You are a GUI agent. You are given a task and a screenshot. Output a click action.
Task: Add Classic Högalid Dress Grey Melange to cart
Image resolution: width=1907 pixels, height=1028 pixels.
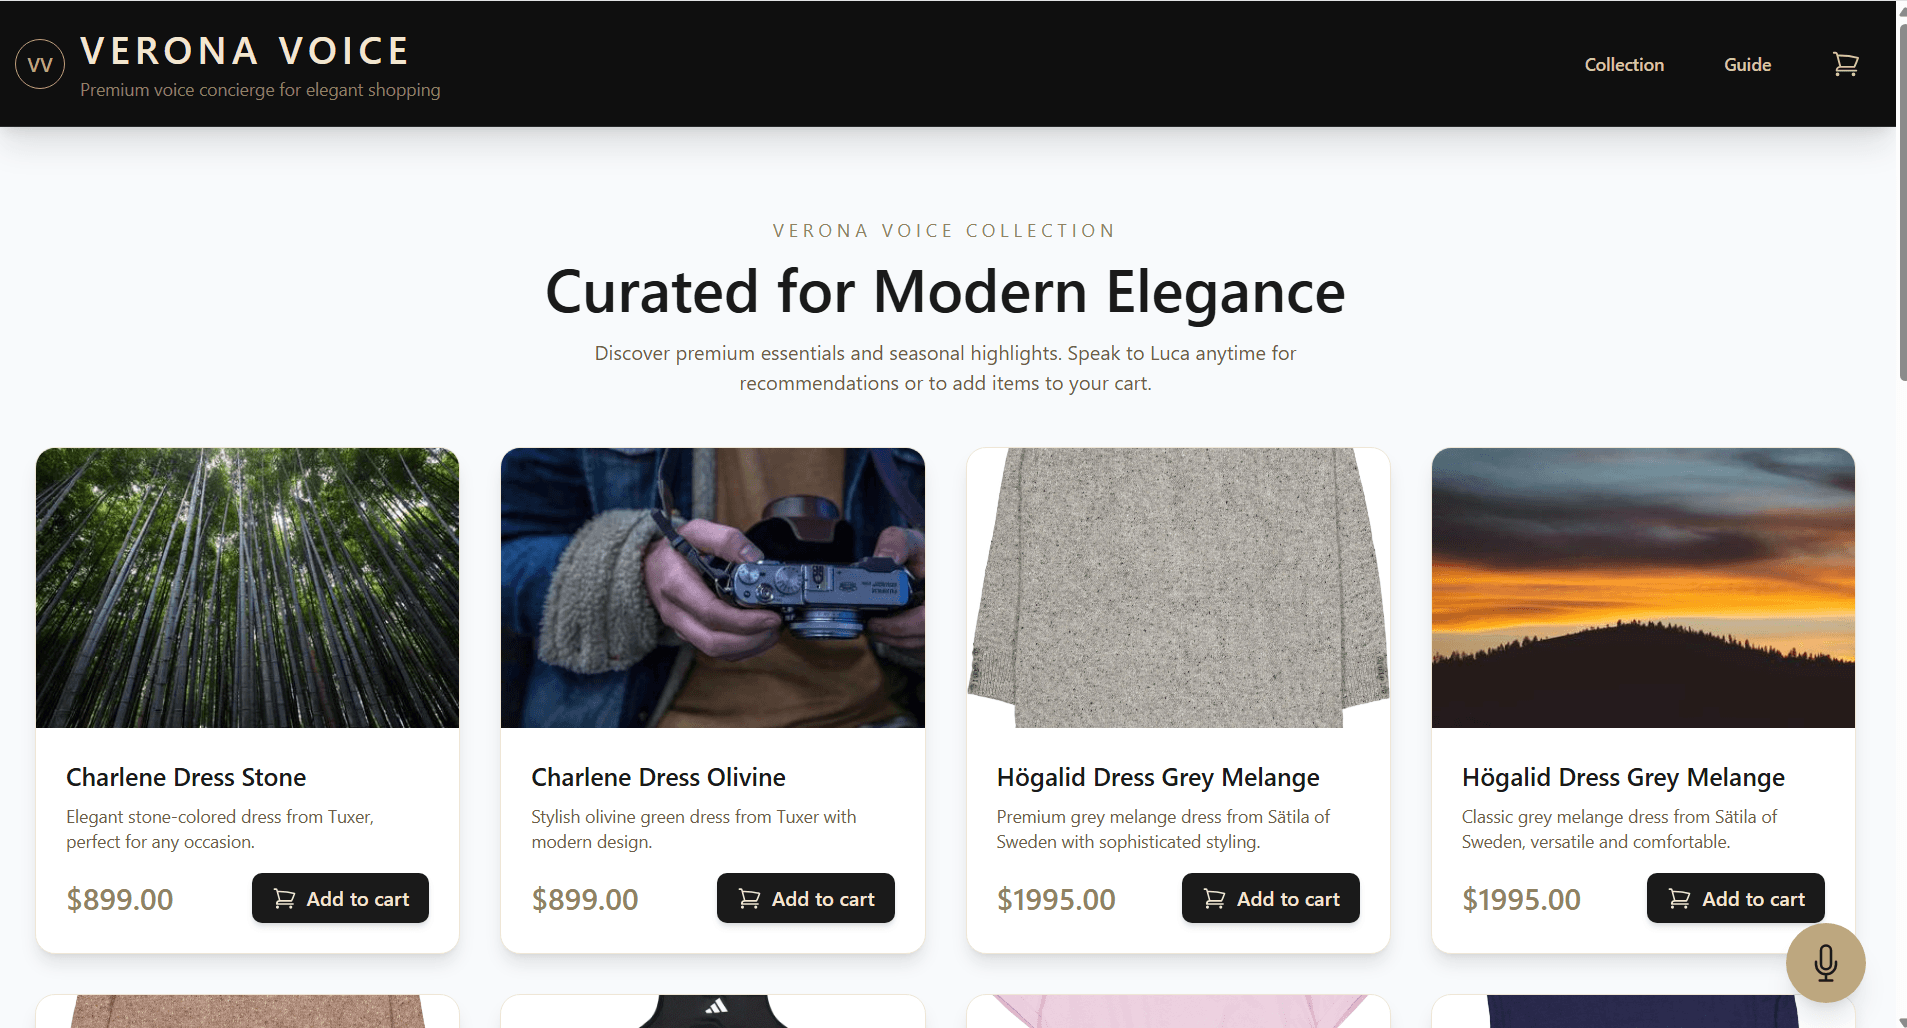[x=1735, y=898]
